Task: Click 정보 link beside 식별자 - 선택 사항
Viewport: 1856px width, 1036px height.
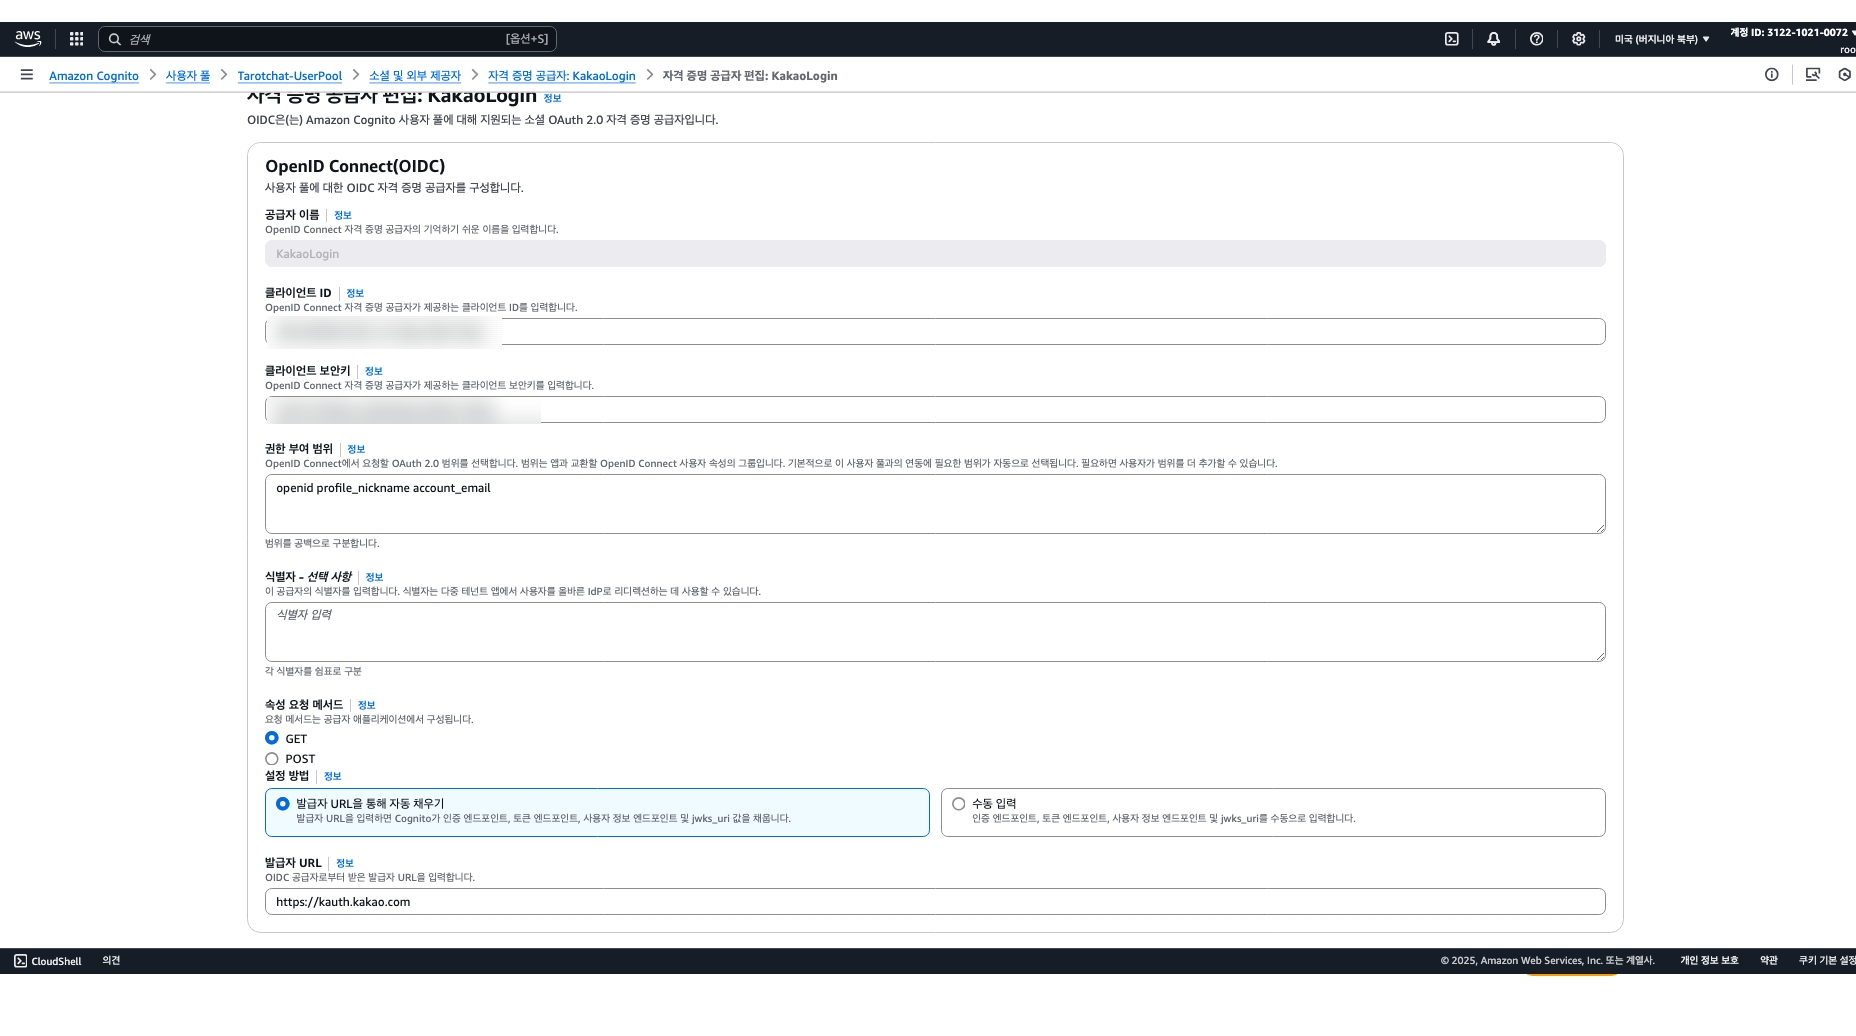Action: pyautogui.click(x=374, y=577)
